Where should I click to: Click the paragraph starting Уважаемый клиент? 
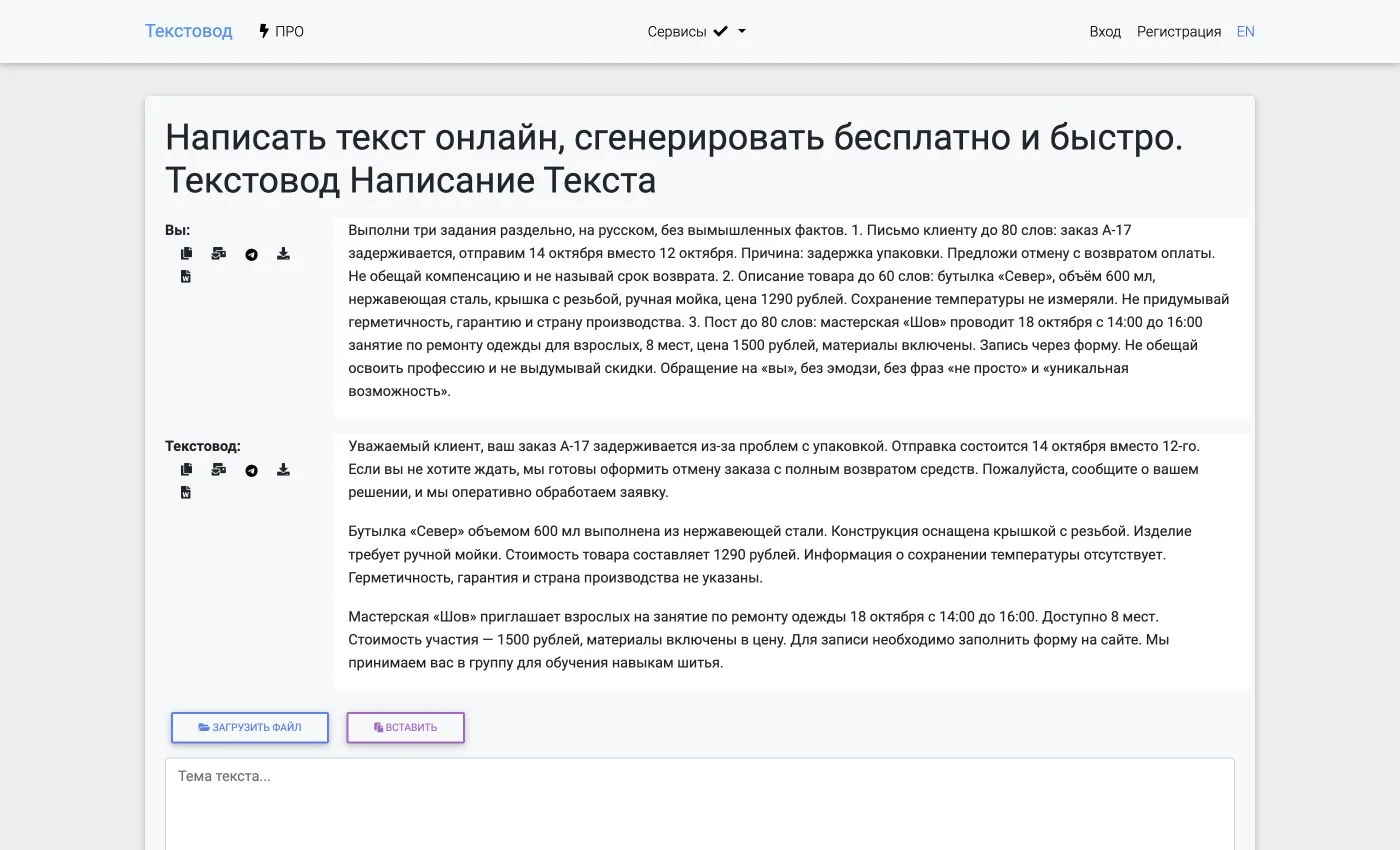tap(774, 469)
